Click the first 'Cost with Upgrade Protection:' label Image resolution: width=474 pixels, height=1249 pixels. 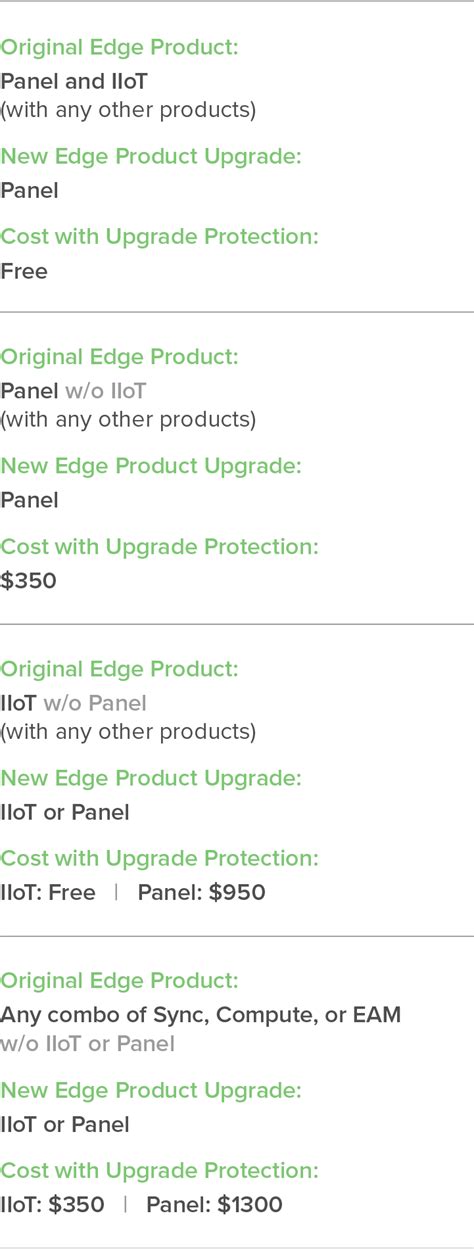tap(159, 237)
